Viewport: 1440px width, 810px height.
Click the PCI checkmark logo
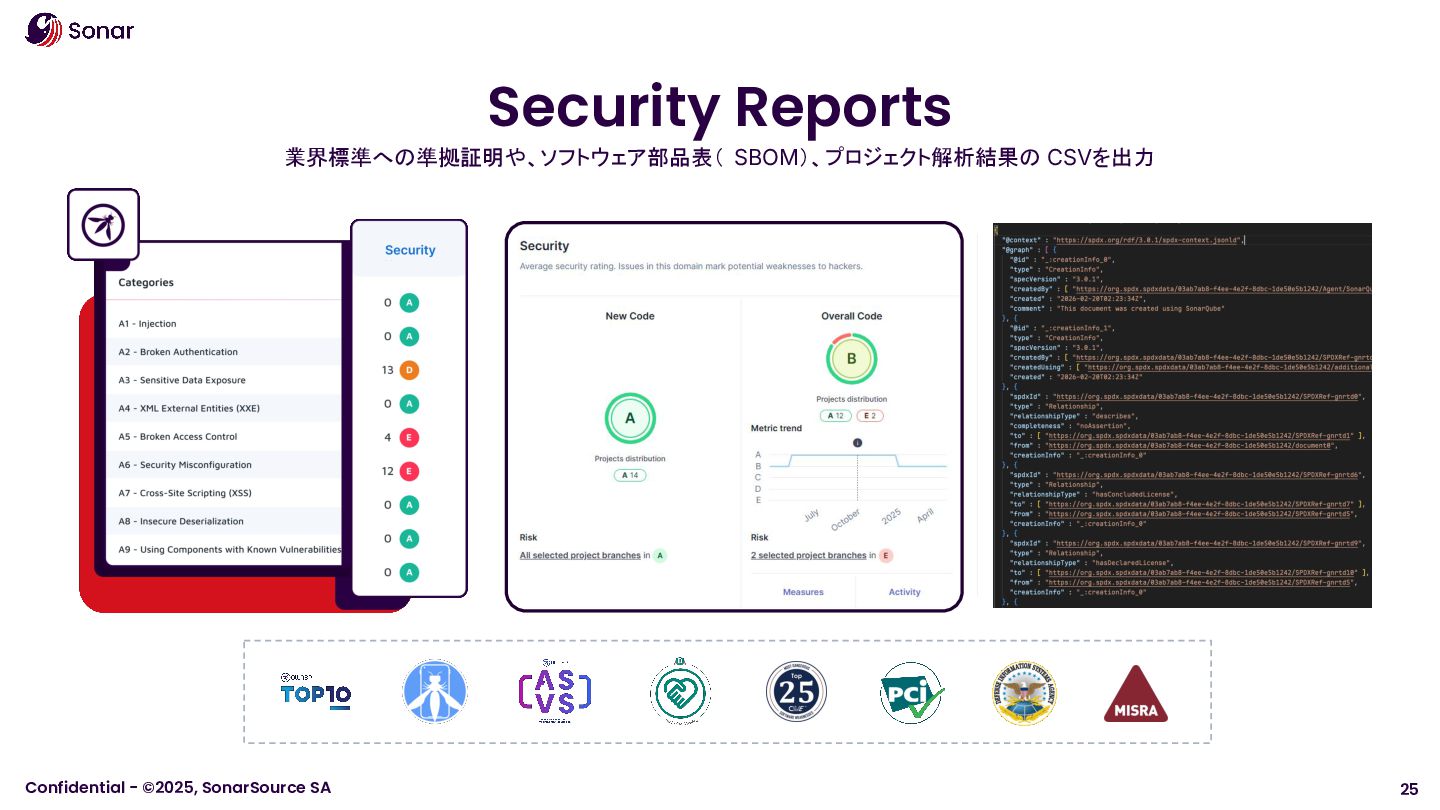click(x=912, y=692)
